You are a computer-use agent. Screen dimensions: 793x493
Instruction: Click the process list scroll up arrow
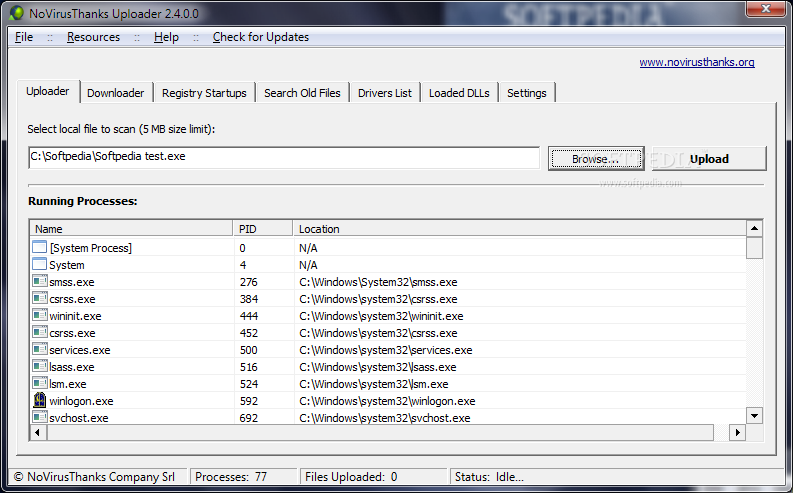click(x=754, y=229)
